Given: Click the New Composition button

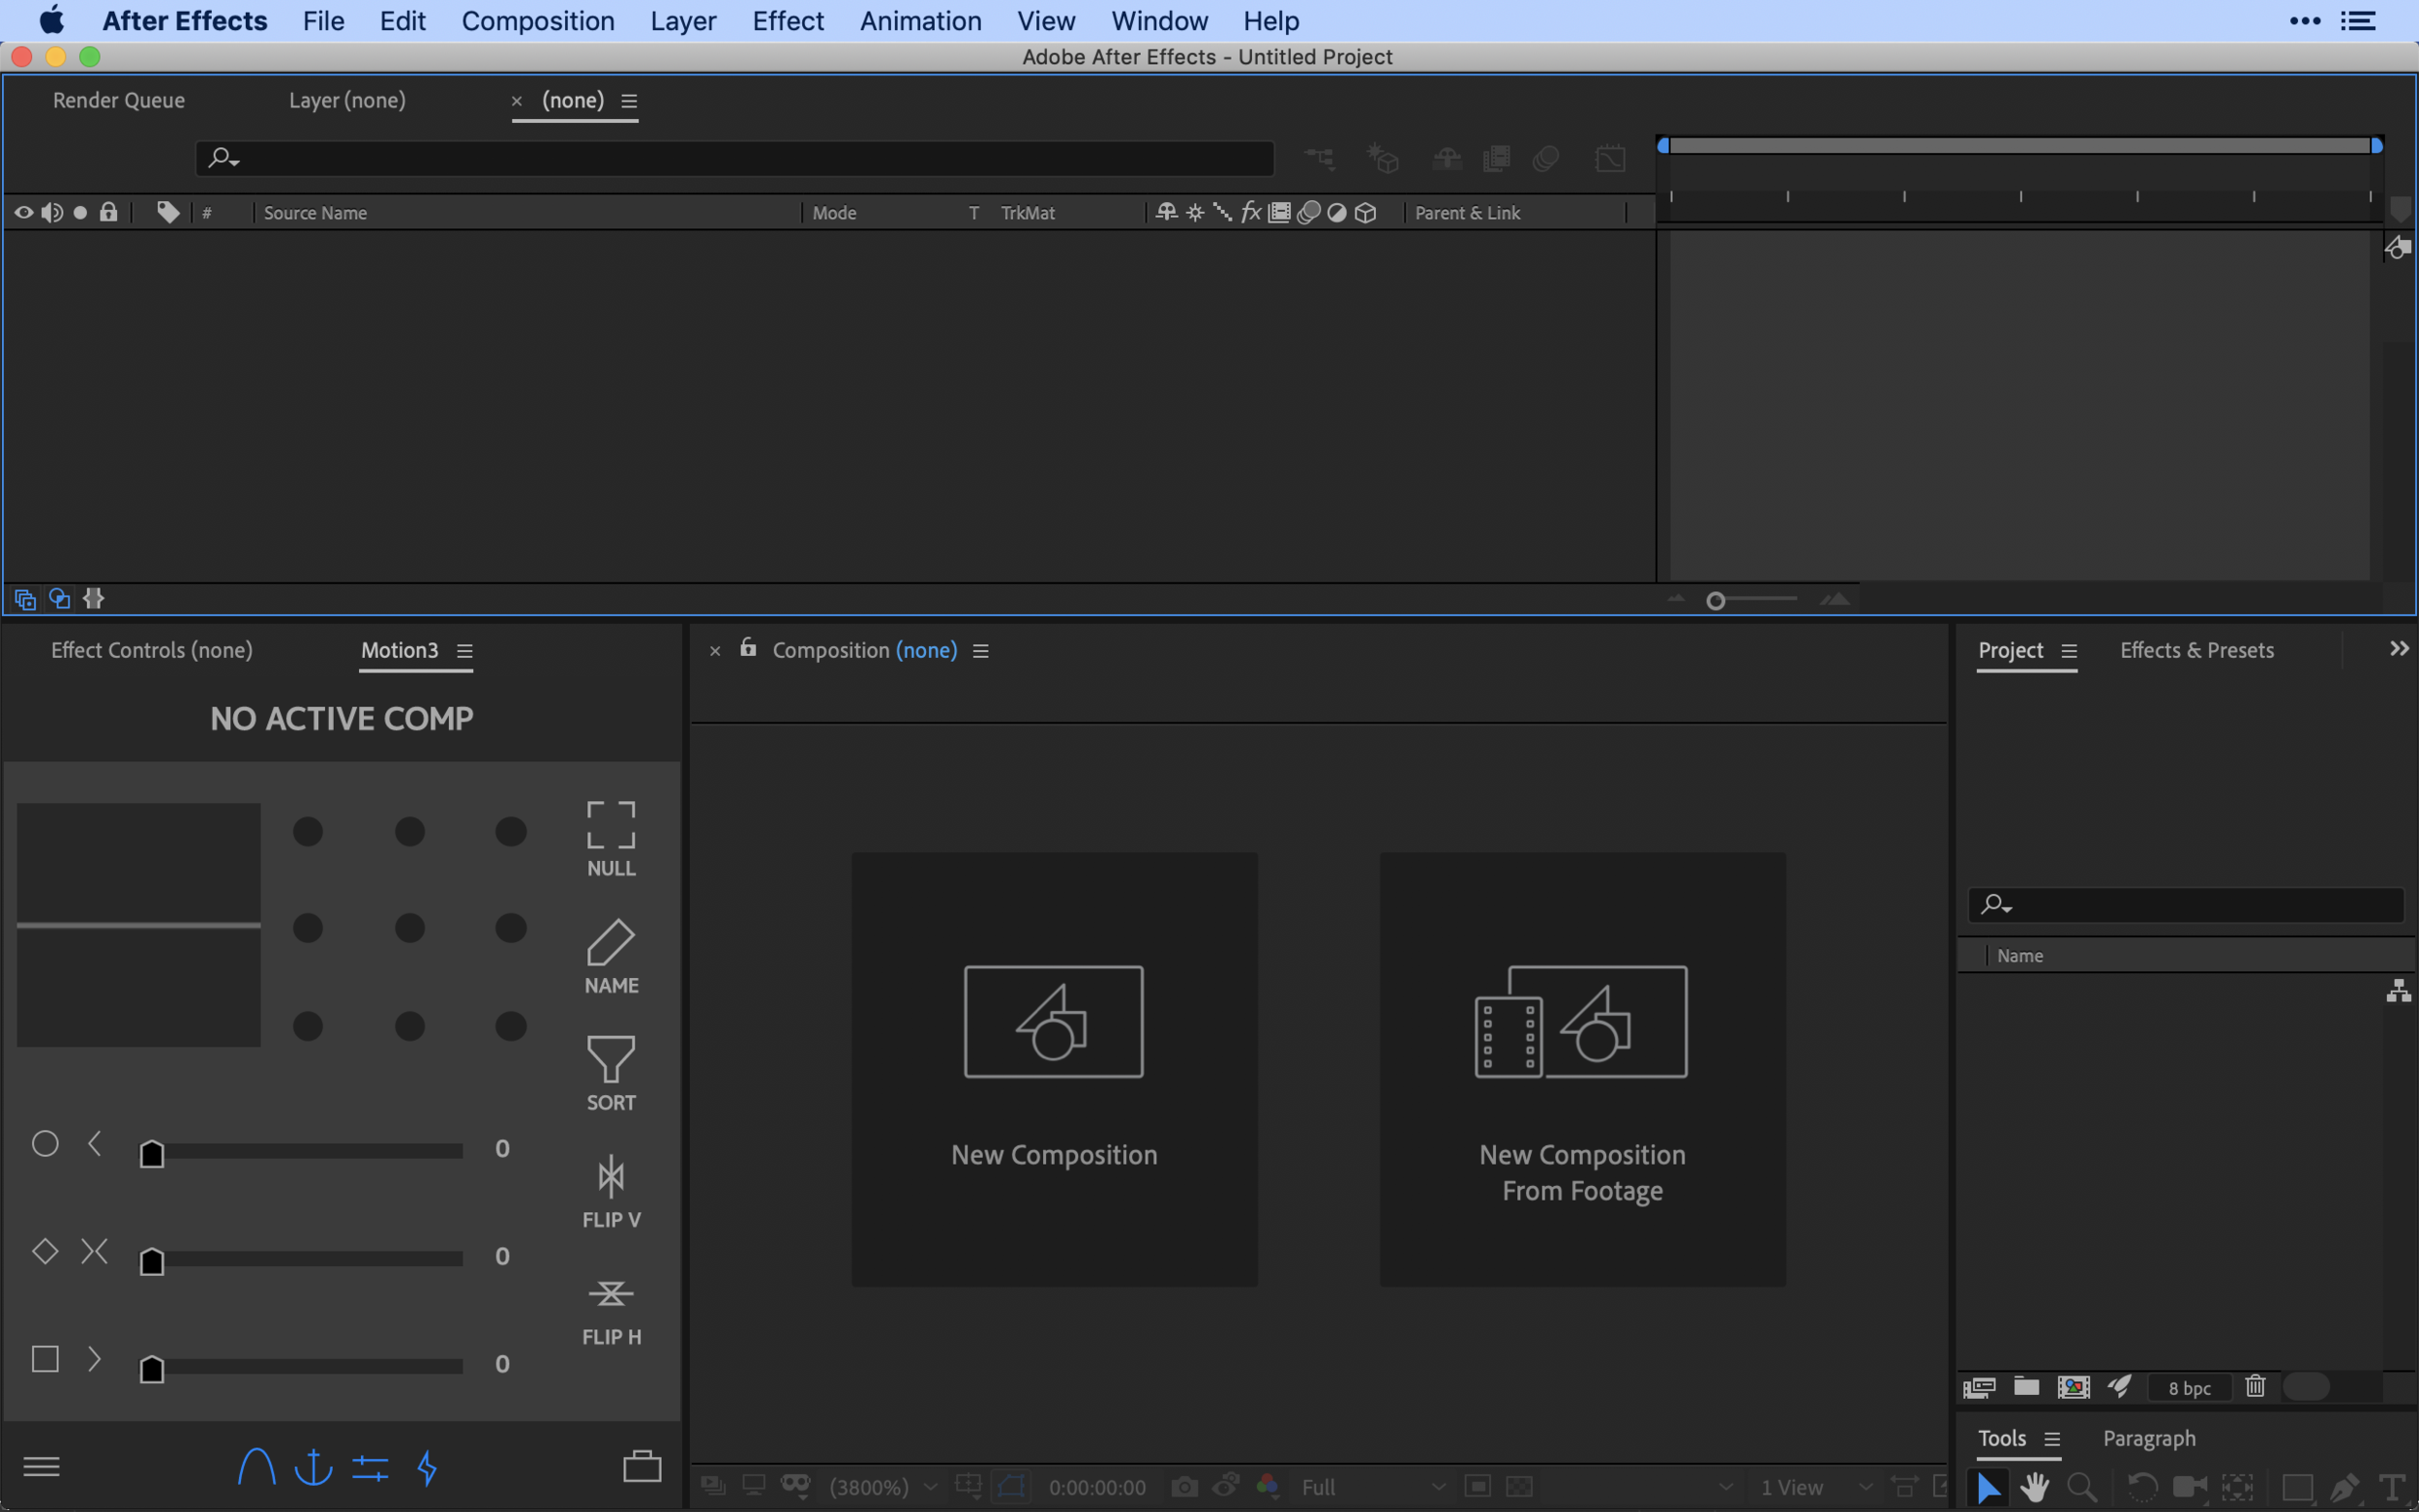Looking at the screenshot, I should tap(1054, 1069).
